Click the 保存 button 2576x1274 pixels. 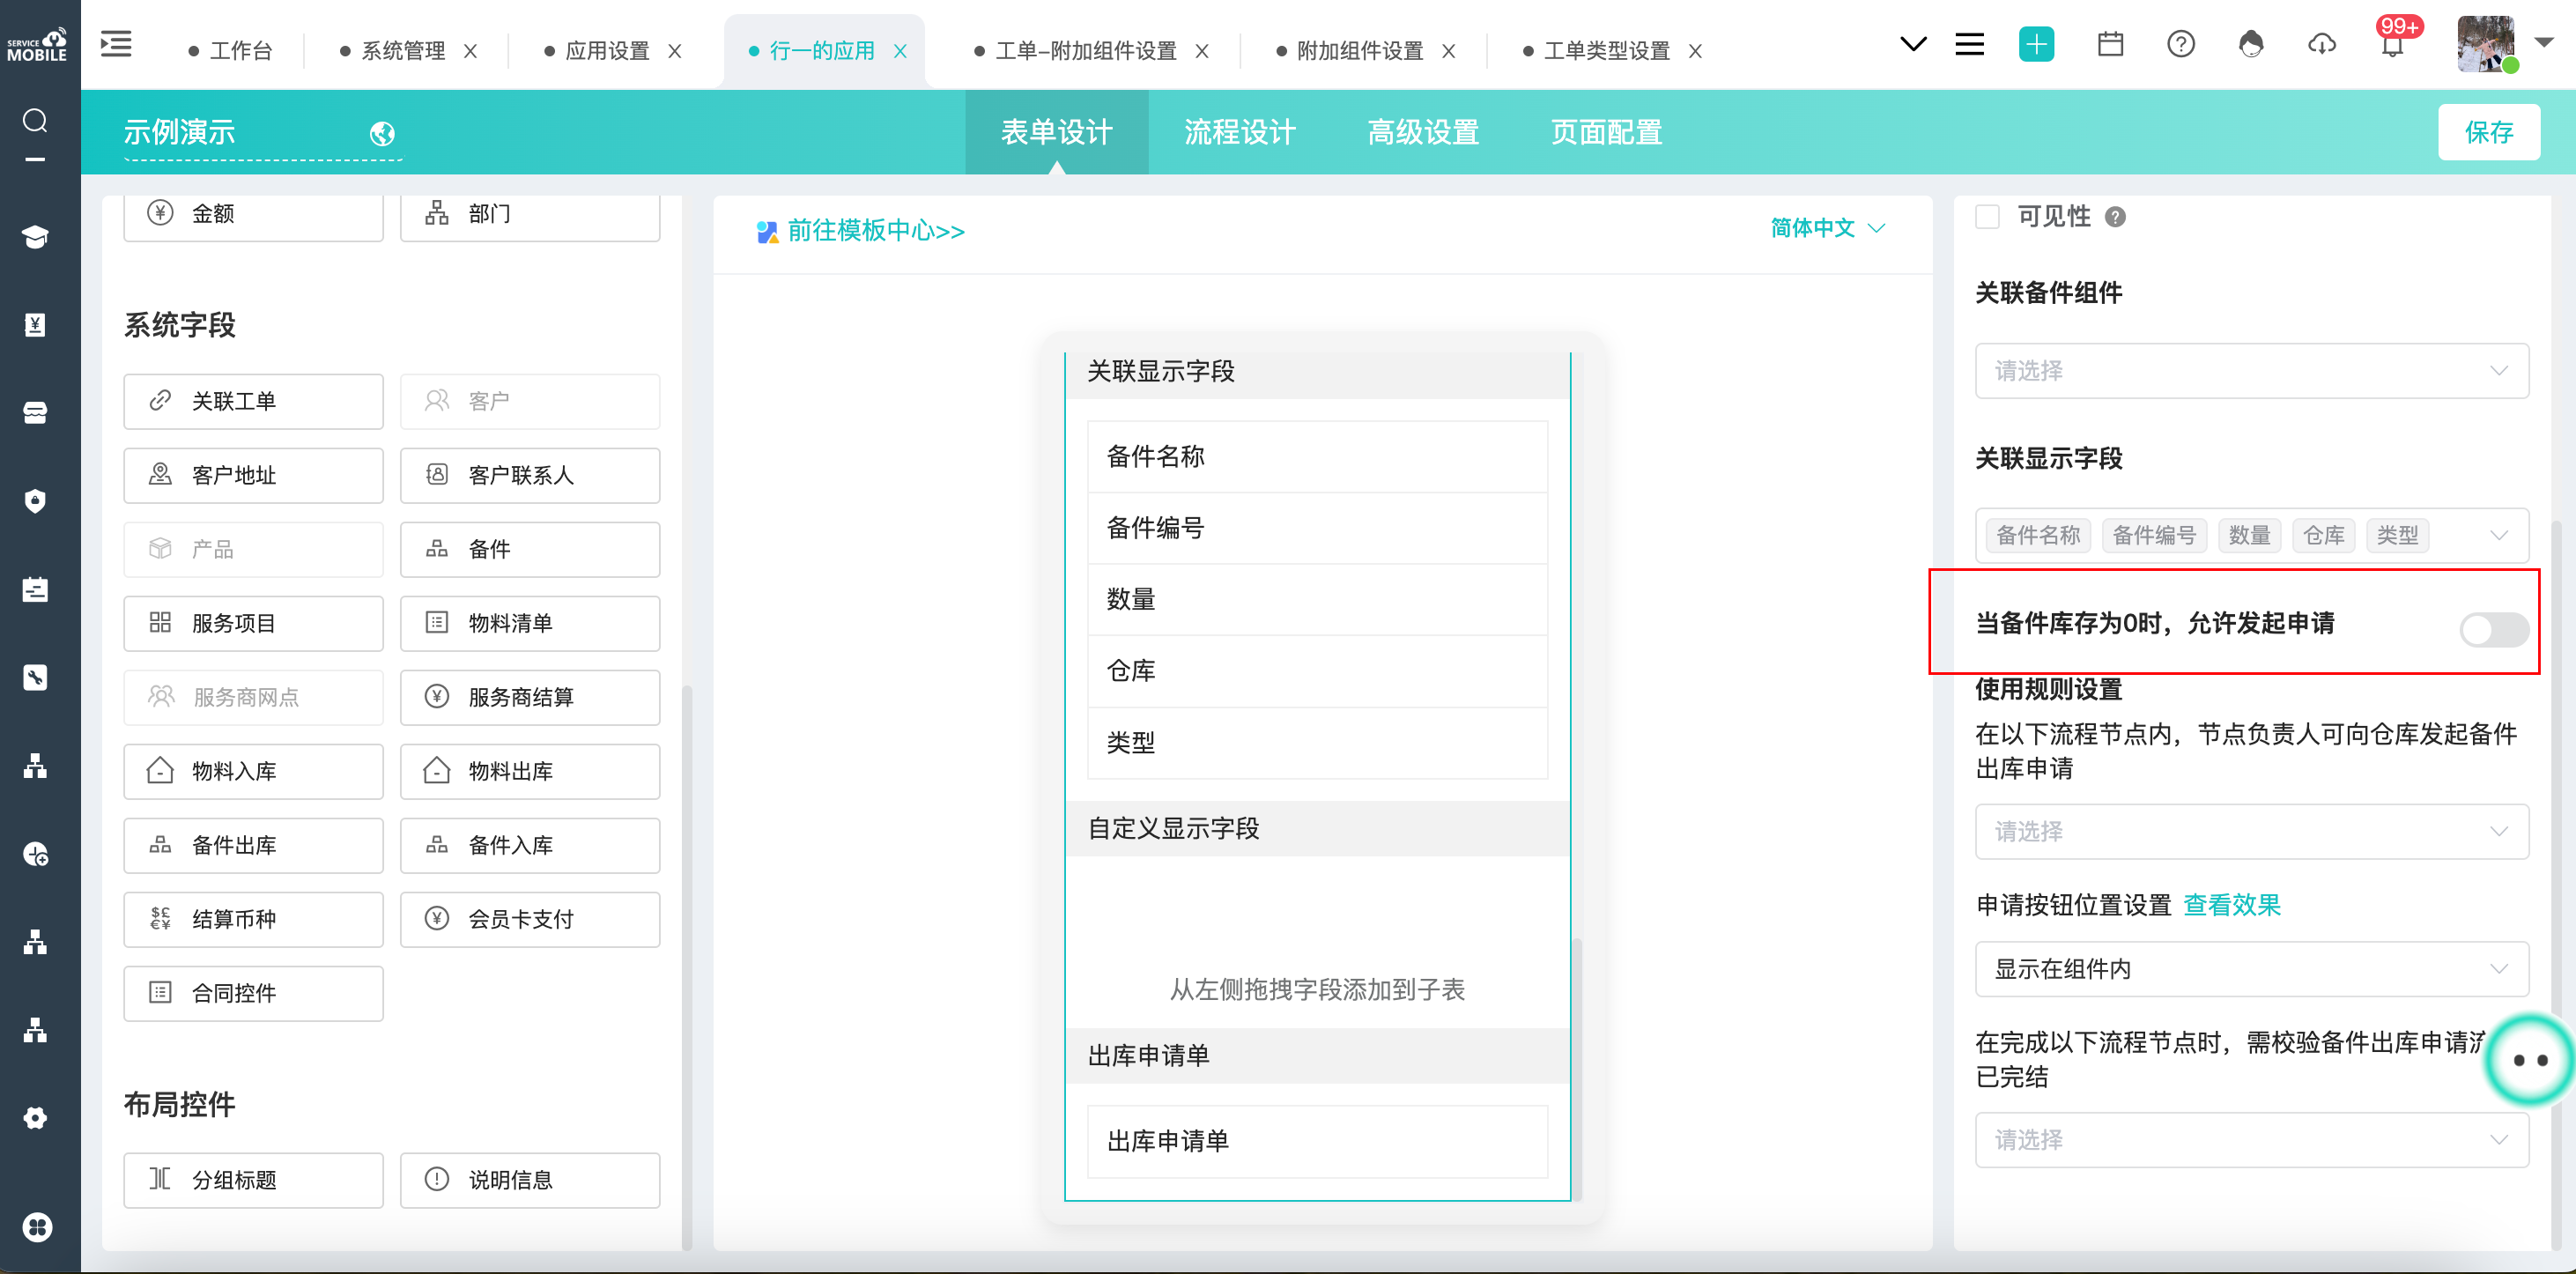tap(2487, 132)
